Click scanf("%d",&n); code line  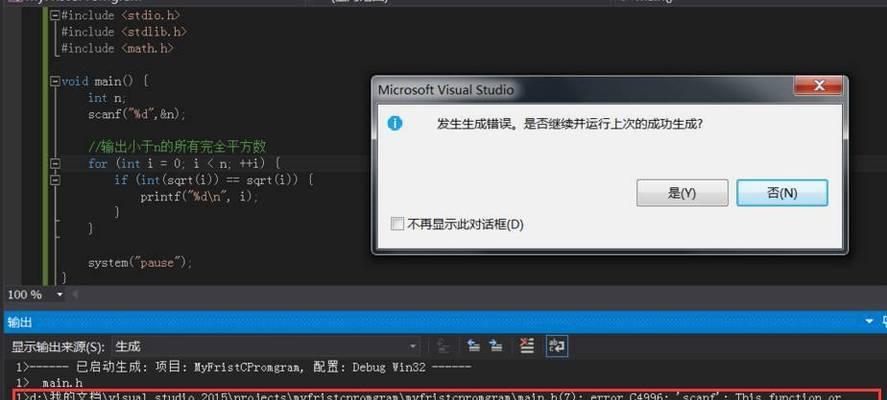(136, 114)
